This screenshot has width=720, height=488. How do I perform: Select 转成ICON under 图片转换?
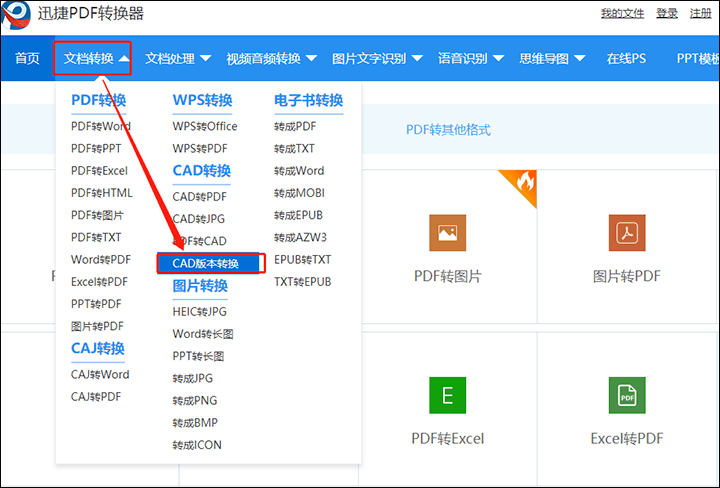coord(197,445)
